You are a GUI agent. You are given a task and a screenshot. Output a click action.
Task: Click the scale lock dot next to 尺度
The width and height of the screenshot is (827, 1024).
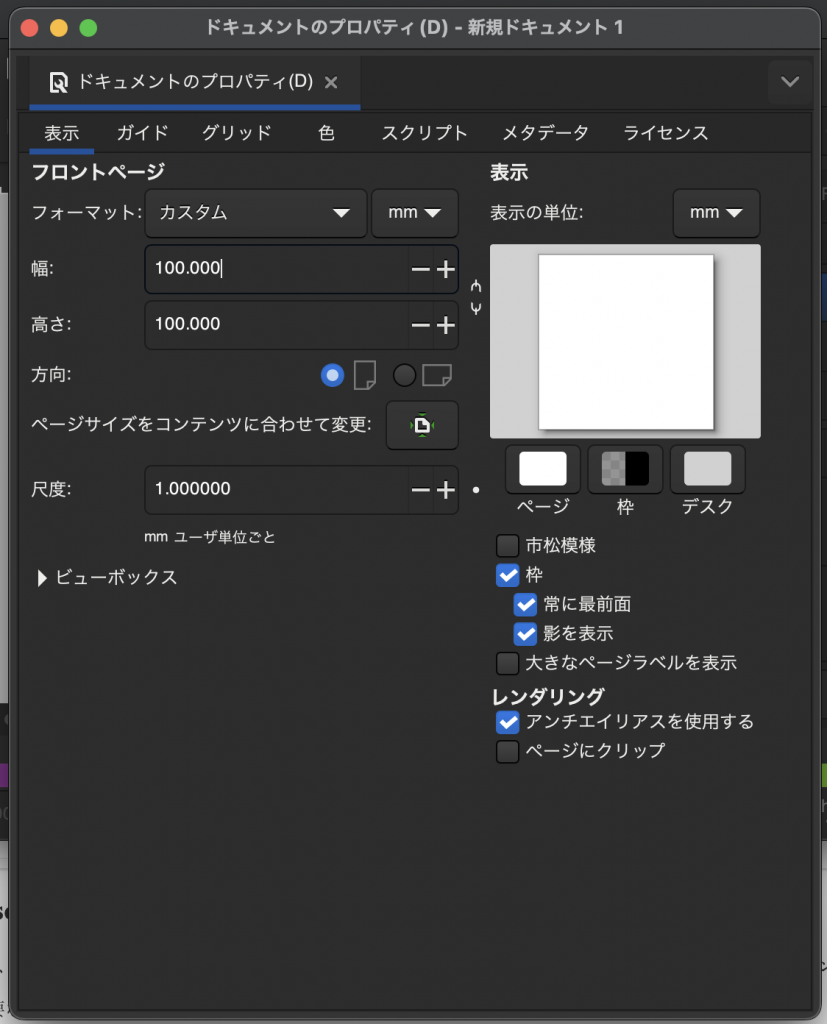tap(476, 490)
